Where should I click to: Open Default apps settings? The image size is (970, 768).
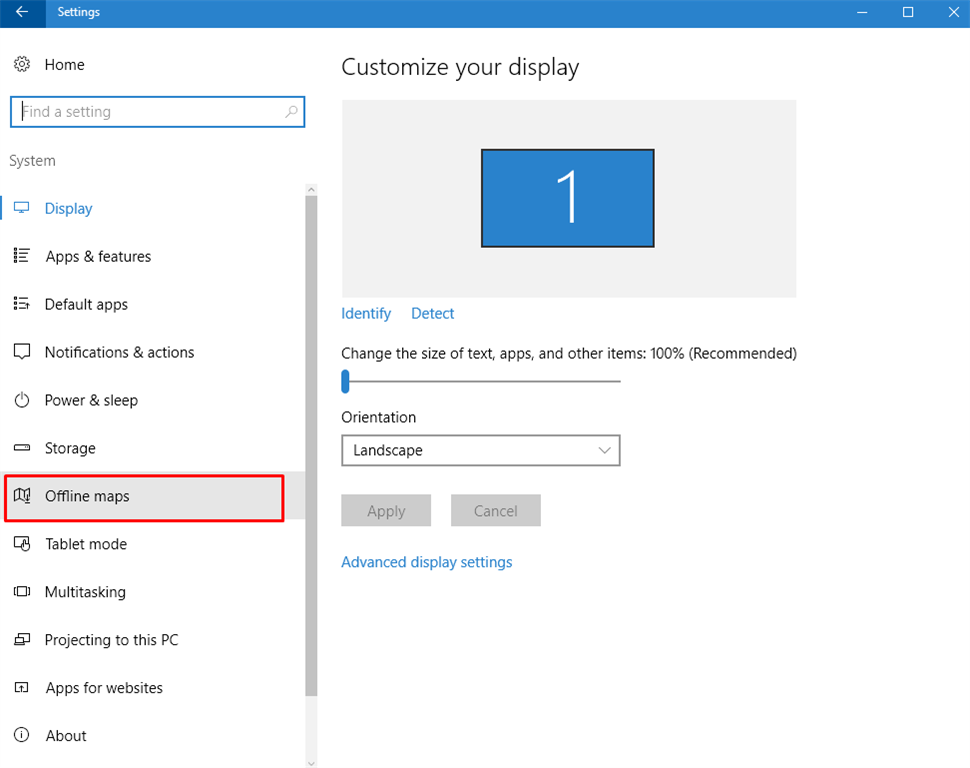pos(86,304)
